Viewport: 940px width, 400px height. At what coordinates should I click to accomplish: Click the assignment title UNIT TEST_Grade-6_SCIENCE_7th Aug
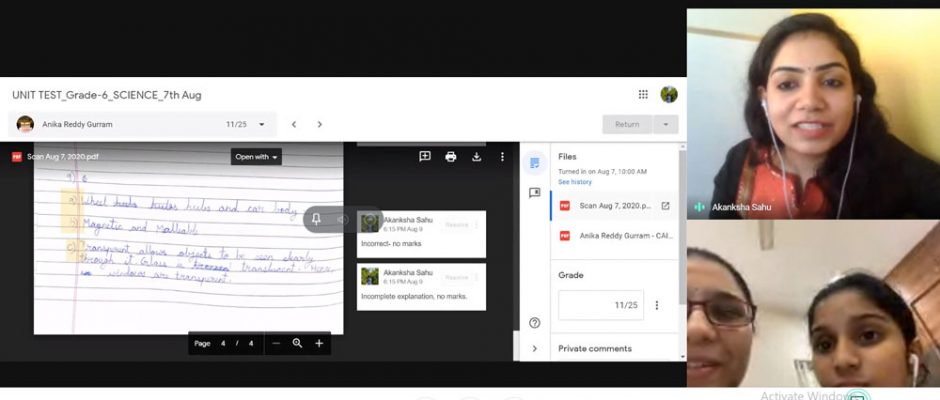click(107, 95)
